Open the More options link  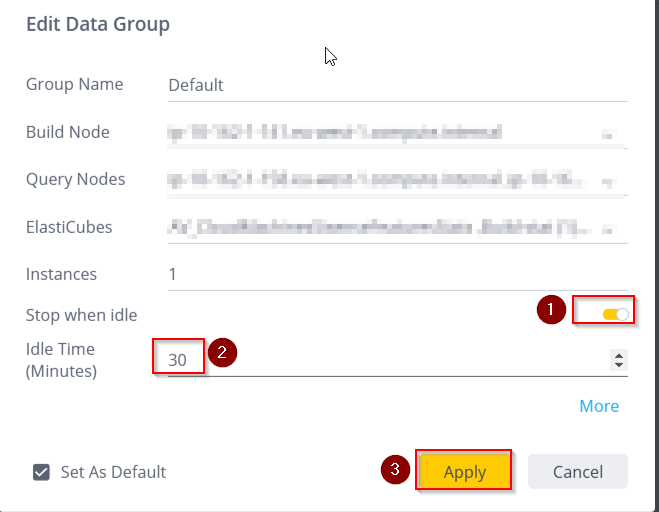pyautogui.click(x=599, y=406)
